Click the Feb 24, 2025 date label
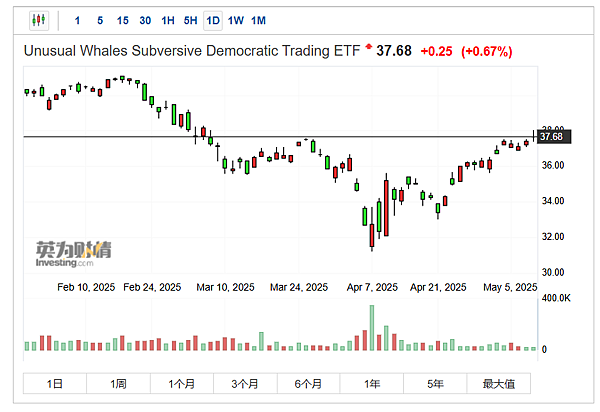The width and height of the screenshot is (600, 412). [x=152, y=287]
